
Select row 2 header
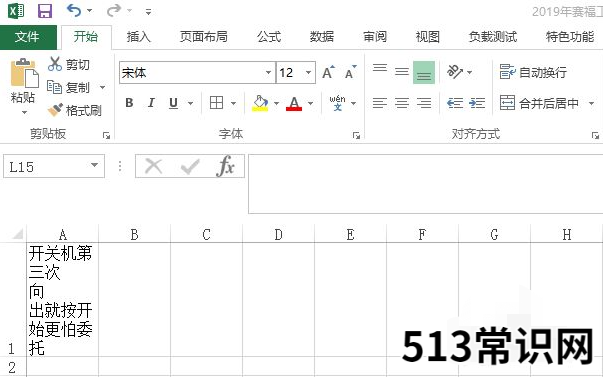coord(12,367)
